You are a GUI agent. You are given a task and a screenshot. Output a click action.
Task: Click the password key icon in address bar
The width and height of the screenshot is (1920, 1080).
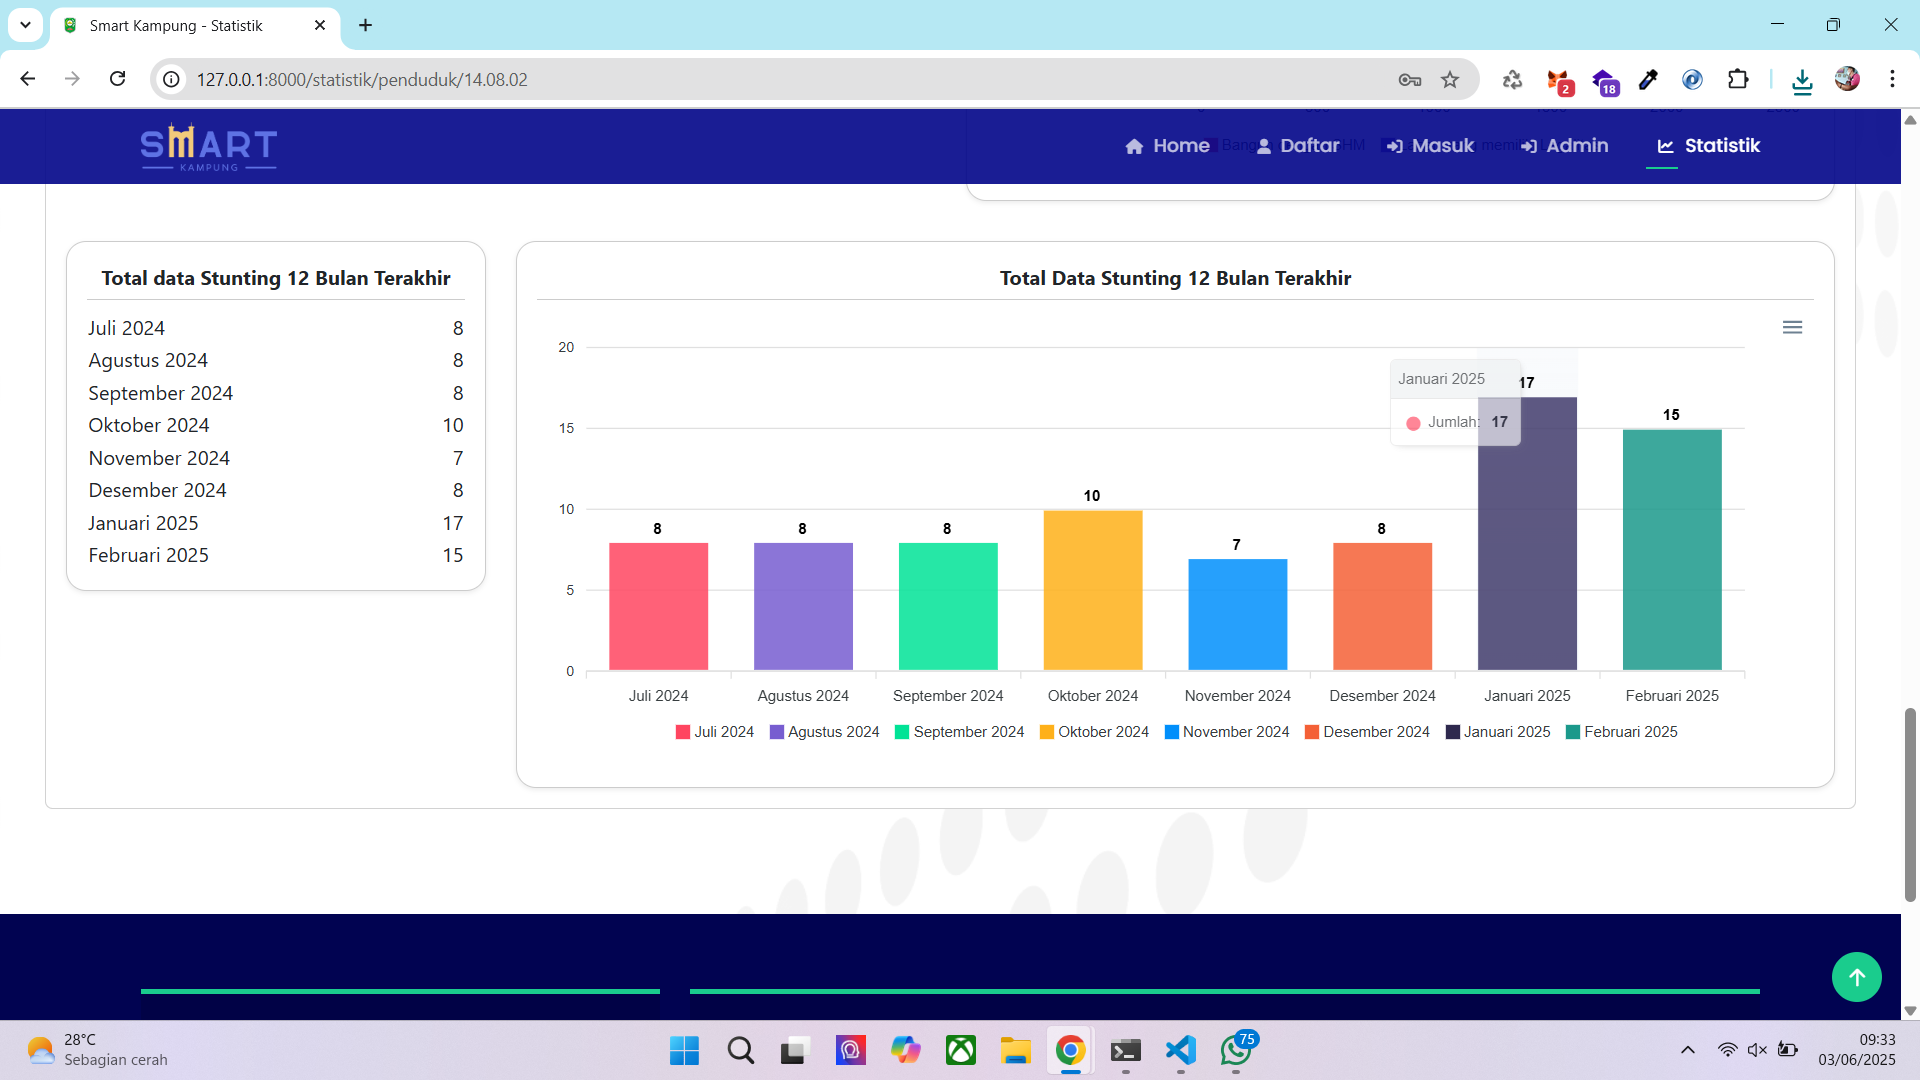tap(1410, 80)
